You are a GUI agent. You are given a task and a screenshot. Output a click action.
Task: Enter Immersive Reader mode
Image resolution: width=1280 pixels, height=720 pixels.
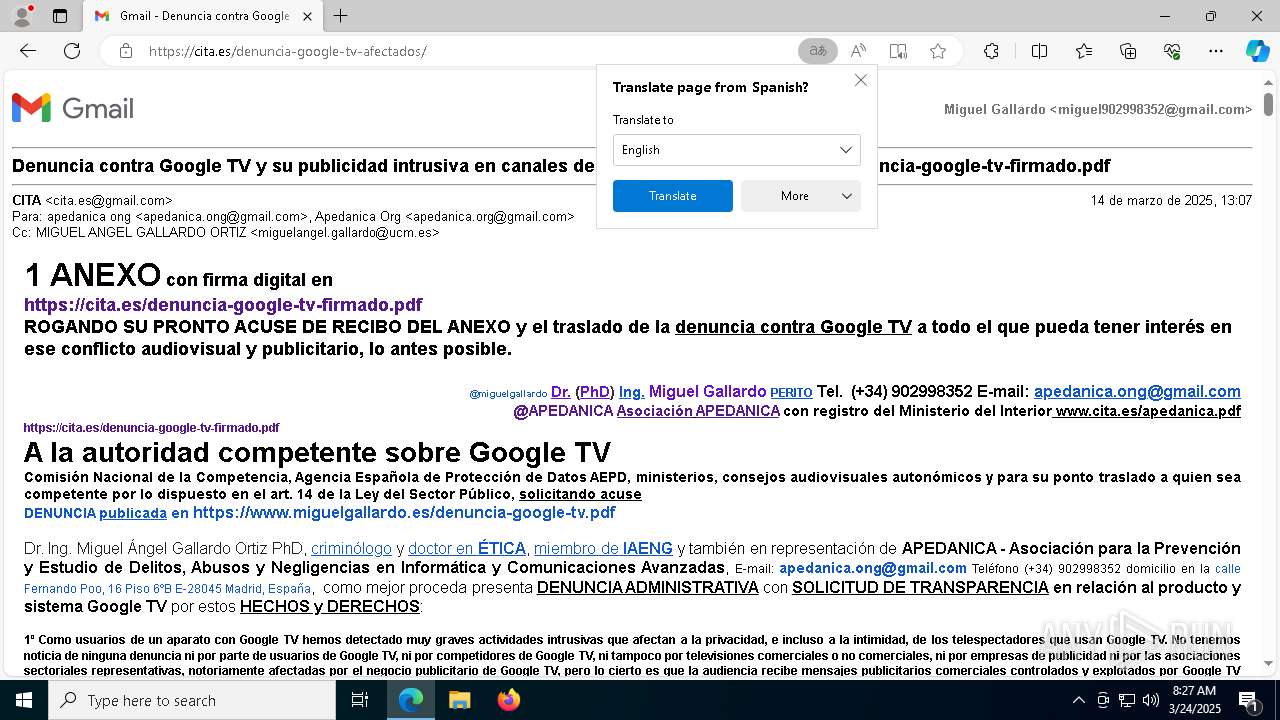click(x=898, y=51)
